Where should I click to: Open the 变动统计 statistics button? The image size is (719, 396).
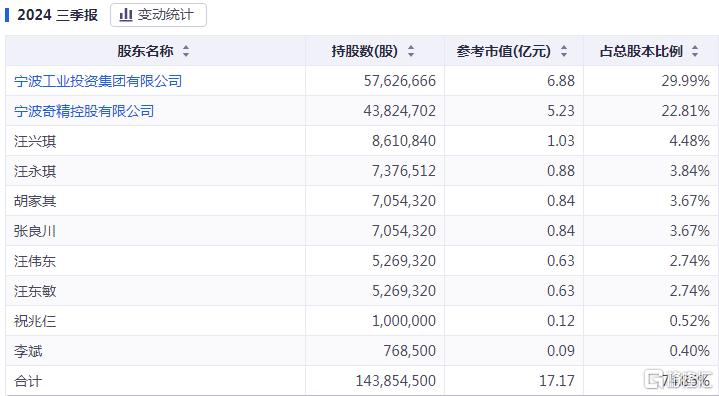[x=158, y=15]
